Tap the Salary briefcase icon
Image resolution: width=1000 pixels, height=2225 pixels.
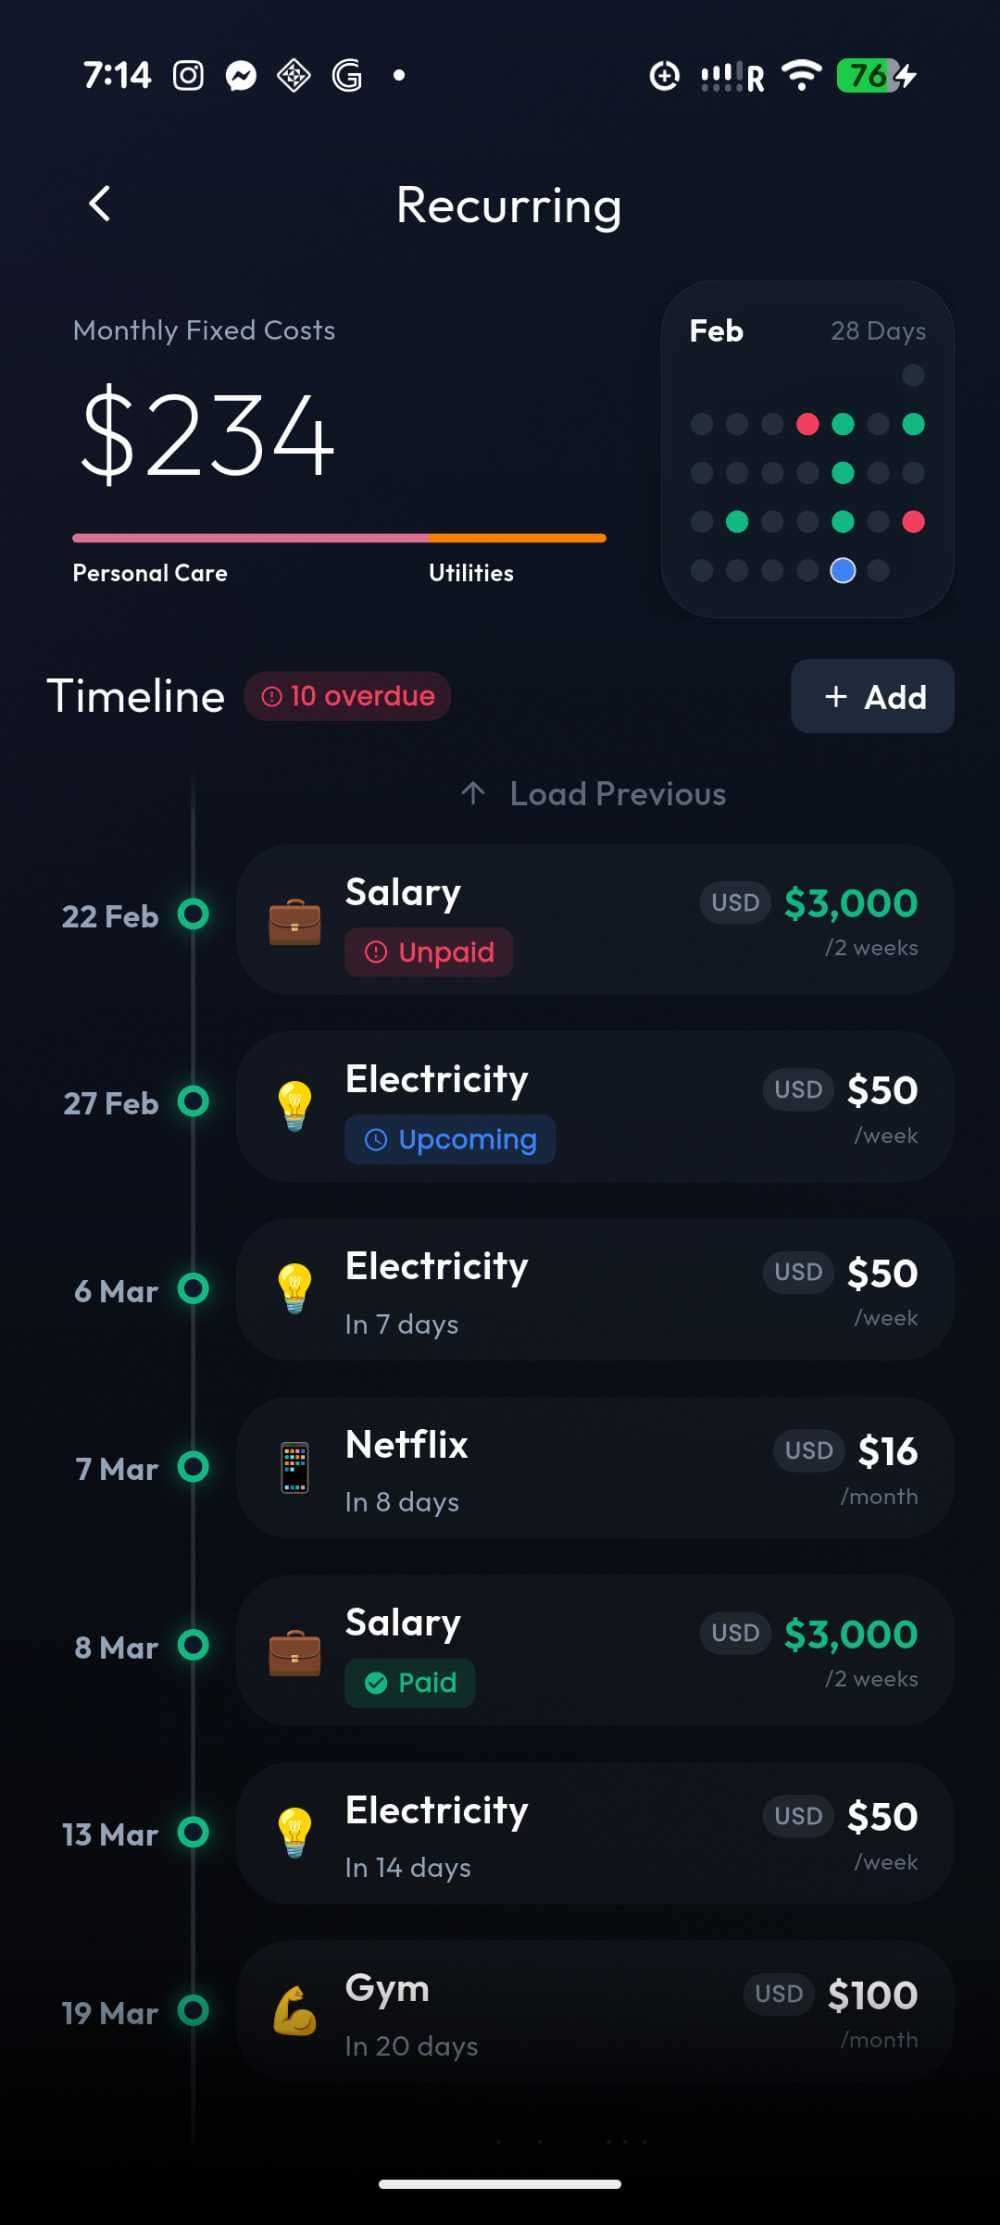tap(294, 921)
